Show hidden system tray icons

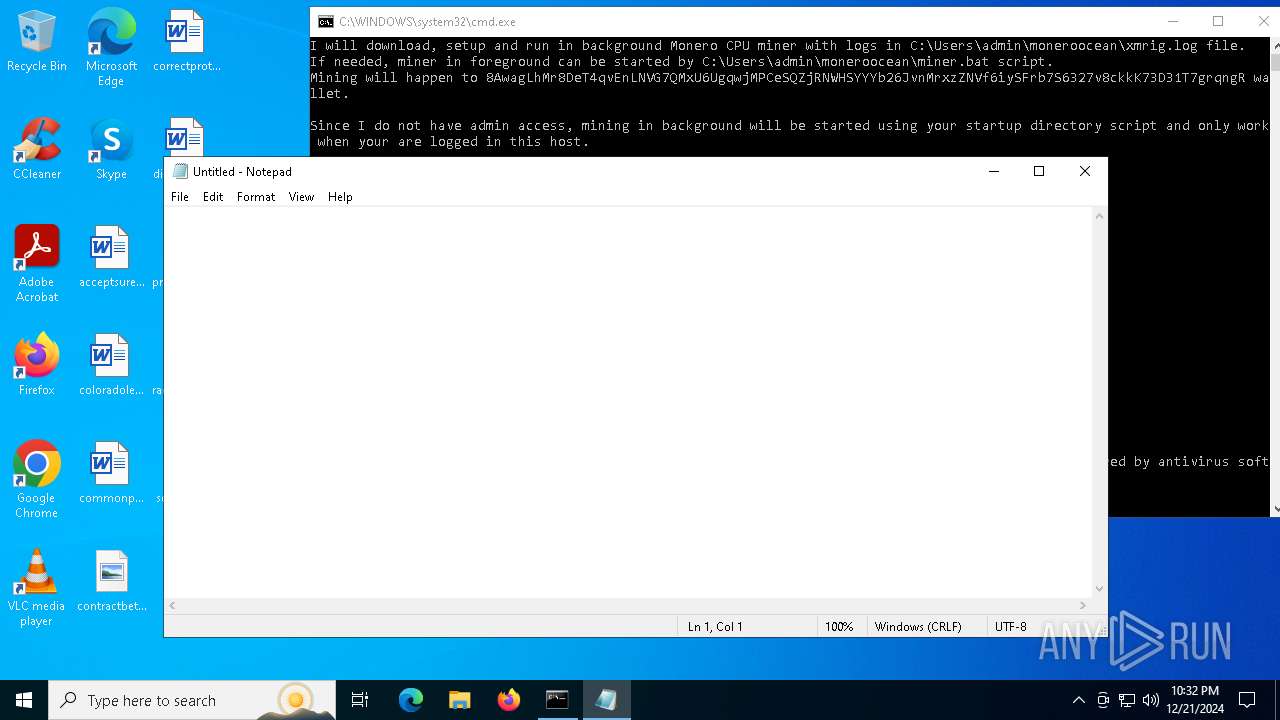click(1078, 700)
